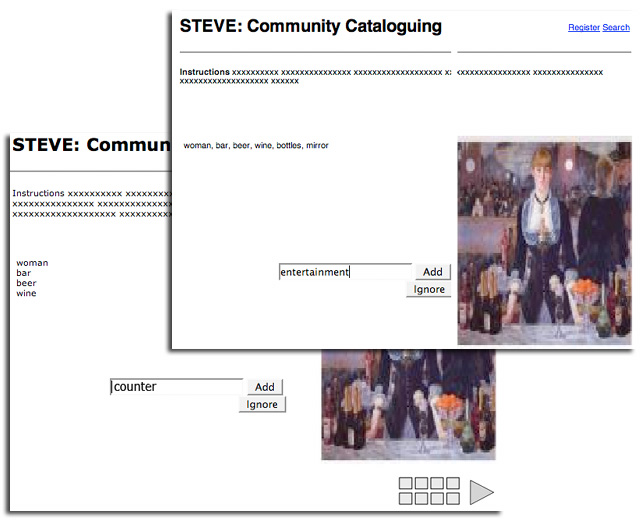Viewport: 640px width, 521px height.
Task: Select the 'beer' tag in back window list
Action: pos(27,283)
